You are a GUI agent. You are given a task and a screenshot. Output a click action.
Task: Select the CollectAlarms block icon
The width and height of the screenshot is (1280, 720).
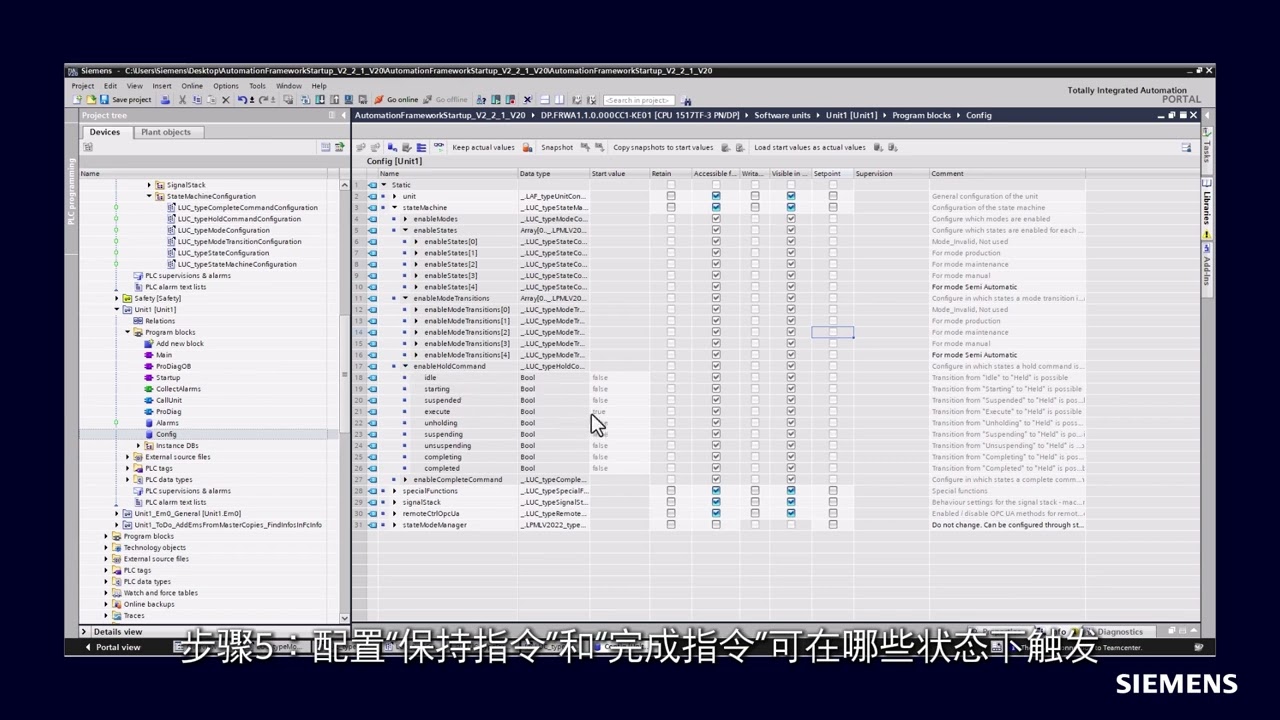point(149,389)
